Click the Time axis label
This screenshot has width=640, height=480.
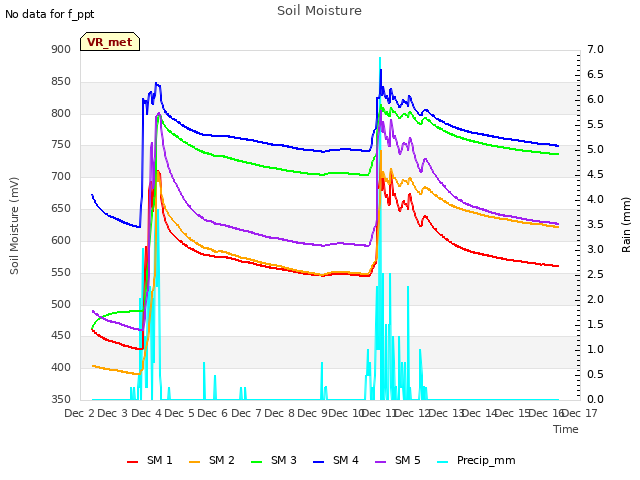coord(566,429)
